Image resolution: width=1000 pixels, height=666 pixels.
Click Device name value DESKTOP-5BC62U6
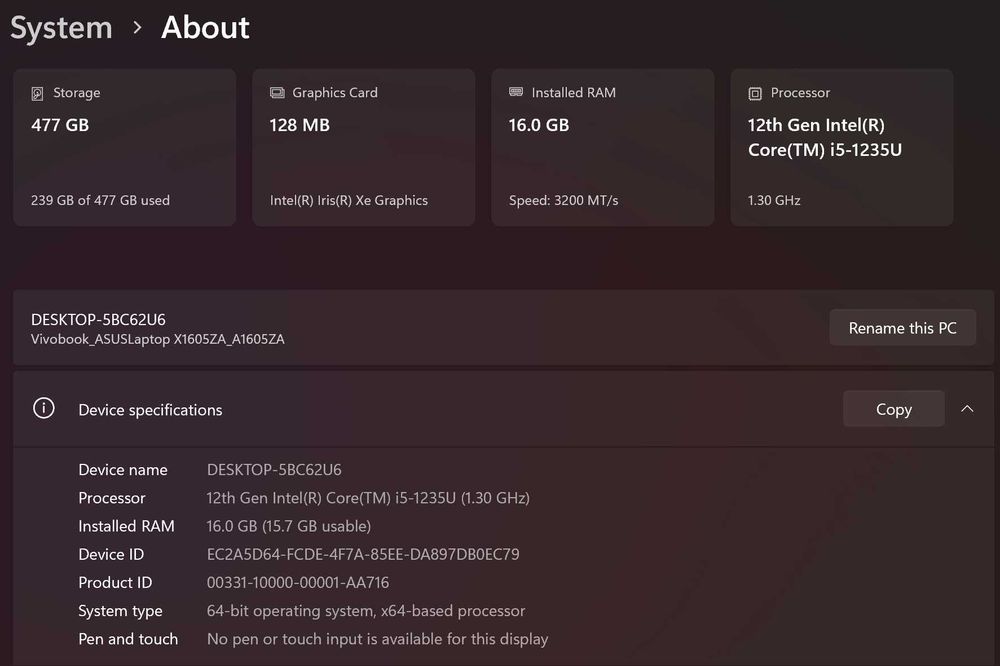(274, 470)
